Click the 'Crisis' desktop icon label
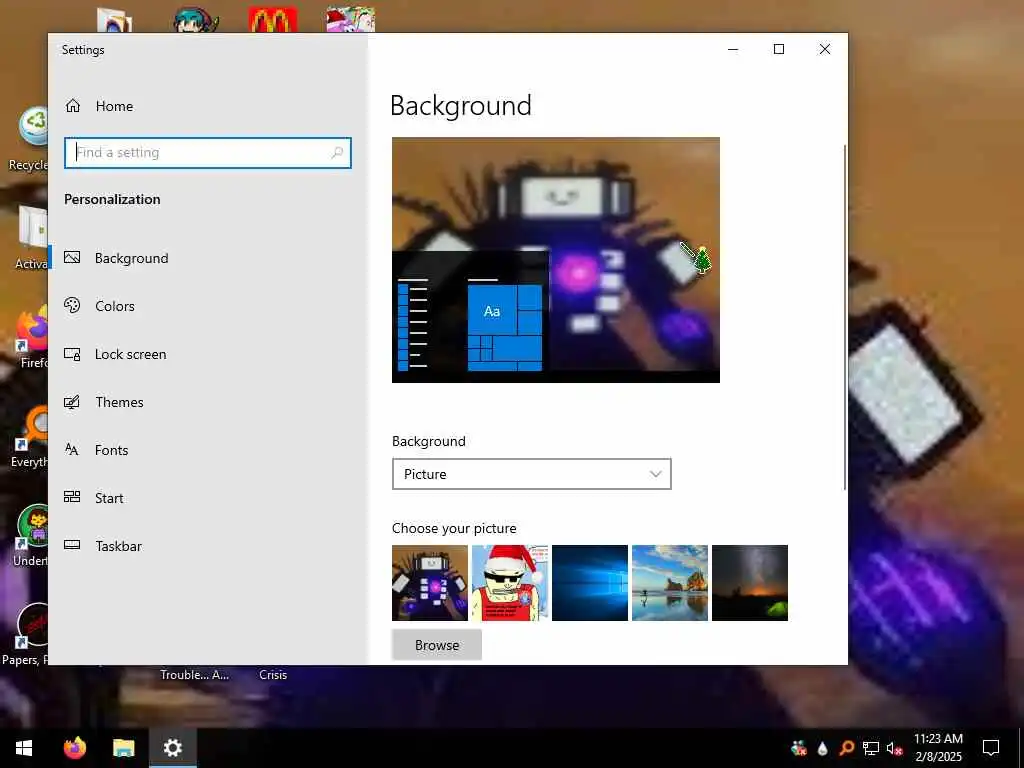 pyautogui.click(x=273, y=675)
